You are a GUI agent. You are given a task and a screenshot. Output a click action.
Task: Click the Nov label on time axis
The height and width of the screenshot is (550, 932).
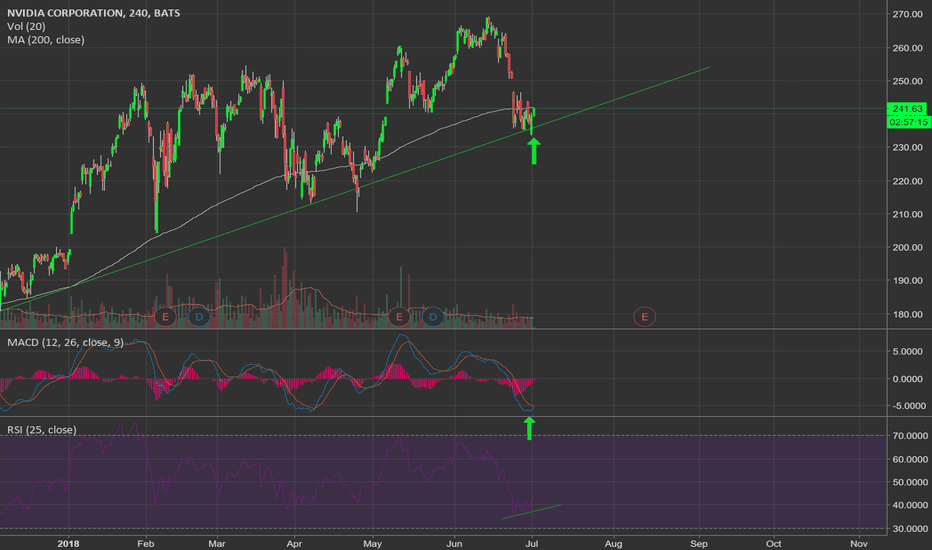click(x=859, y=543)
